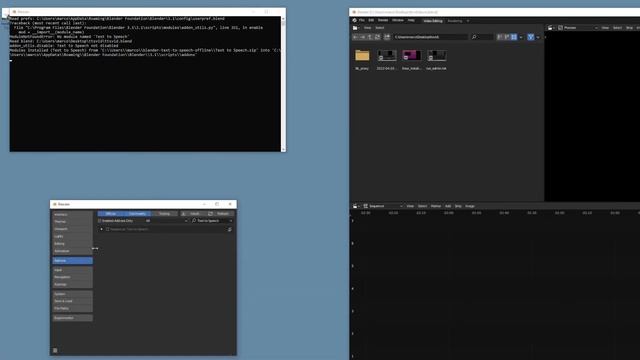Go forward to next folder in file browser
Image resolution: width=640 pixels, height=360 pixels.
[363, 37]
